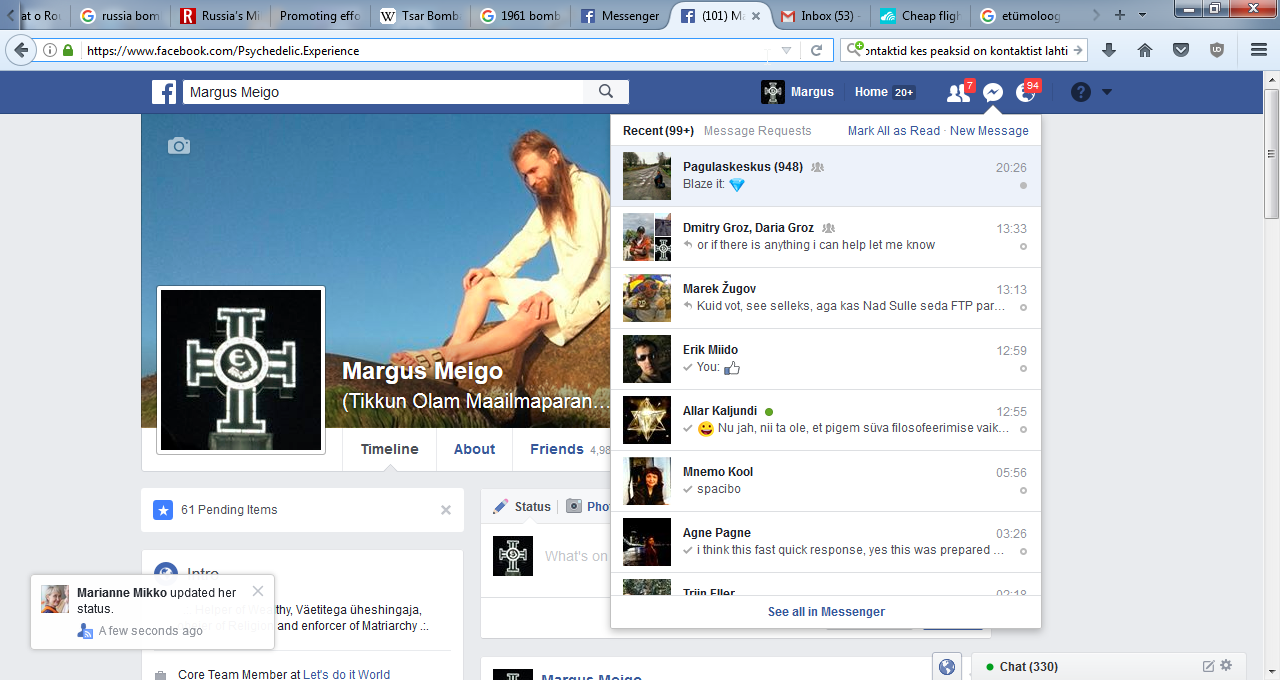This screenshot has width=1280, height=680.
Task: Click the cover photo camera icon
Action: (x=179, y=146)
